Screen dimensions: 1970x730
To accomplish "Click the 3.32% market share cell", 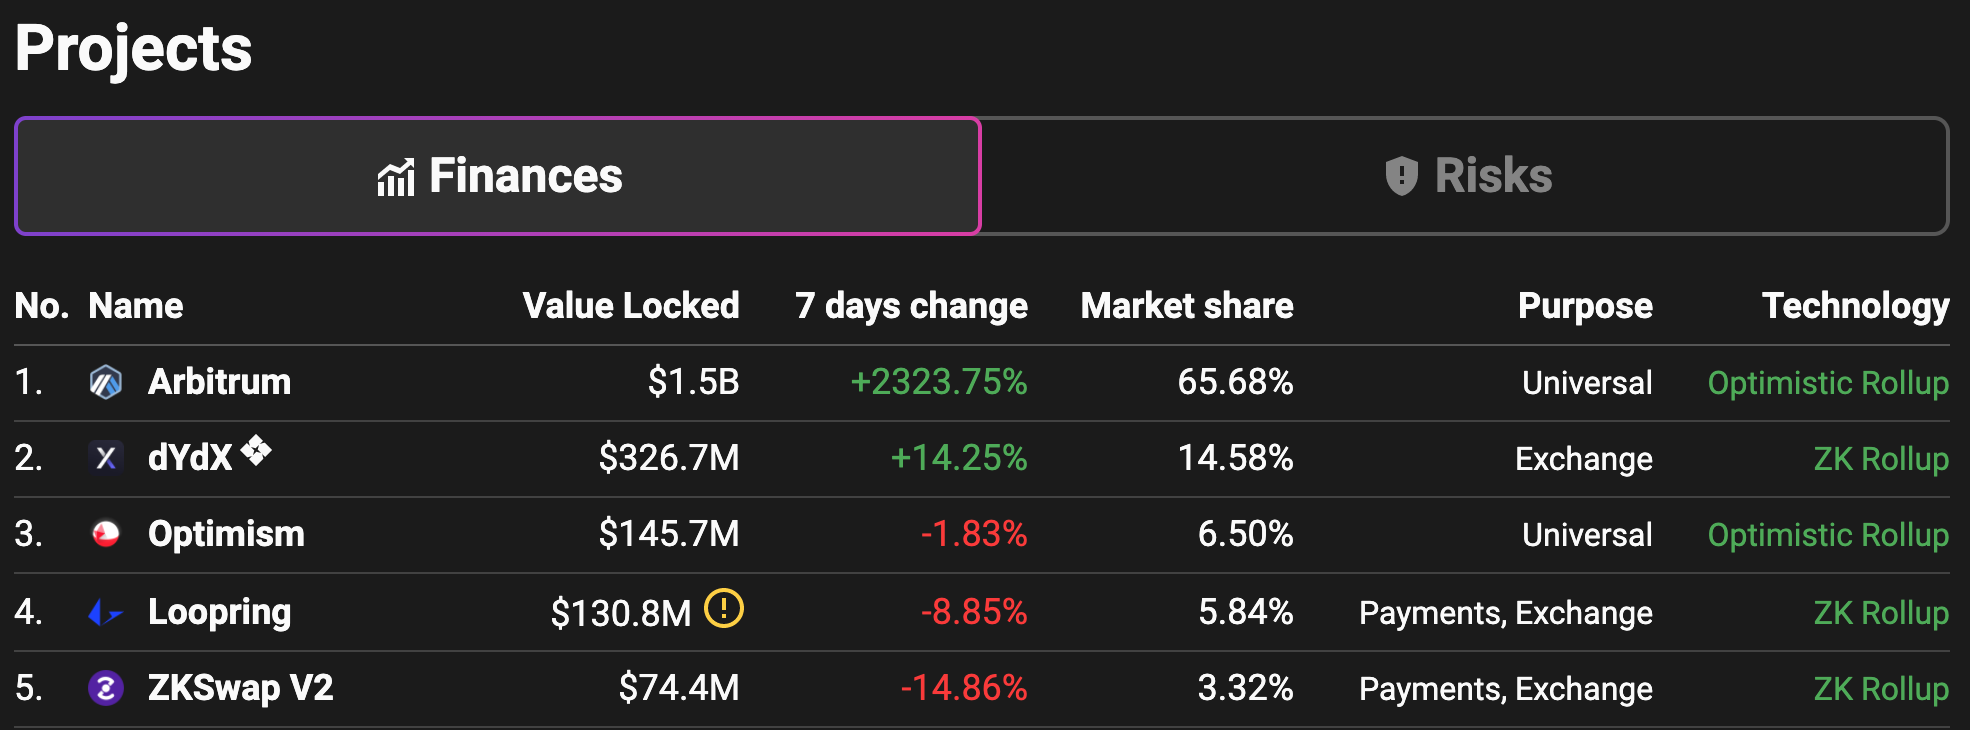I will tap(1245, 688).
